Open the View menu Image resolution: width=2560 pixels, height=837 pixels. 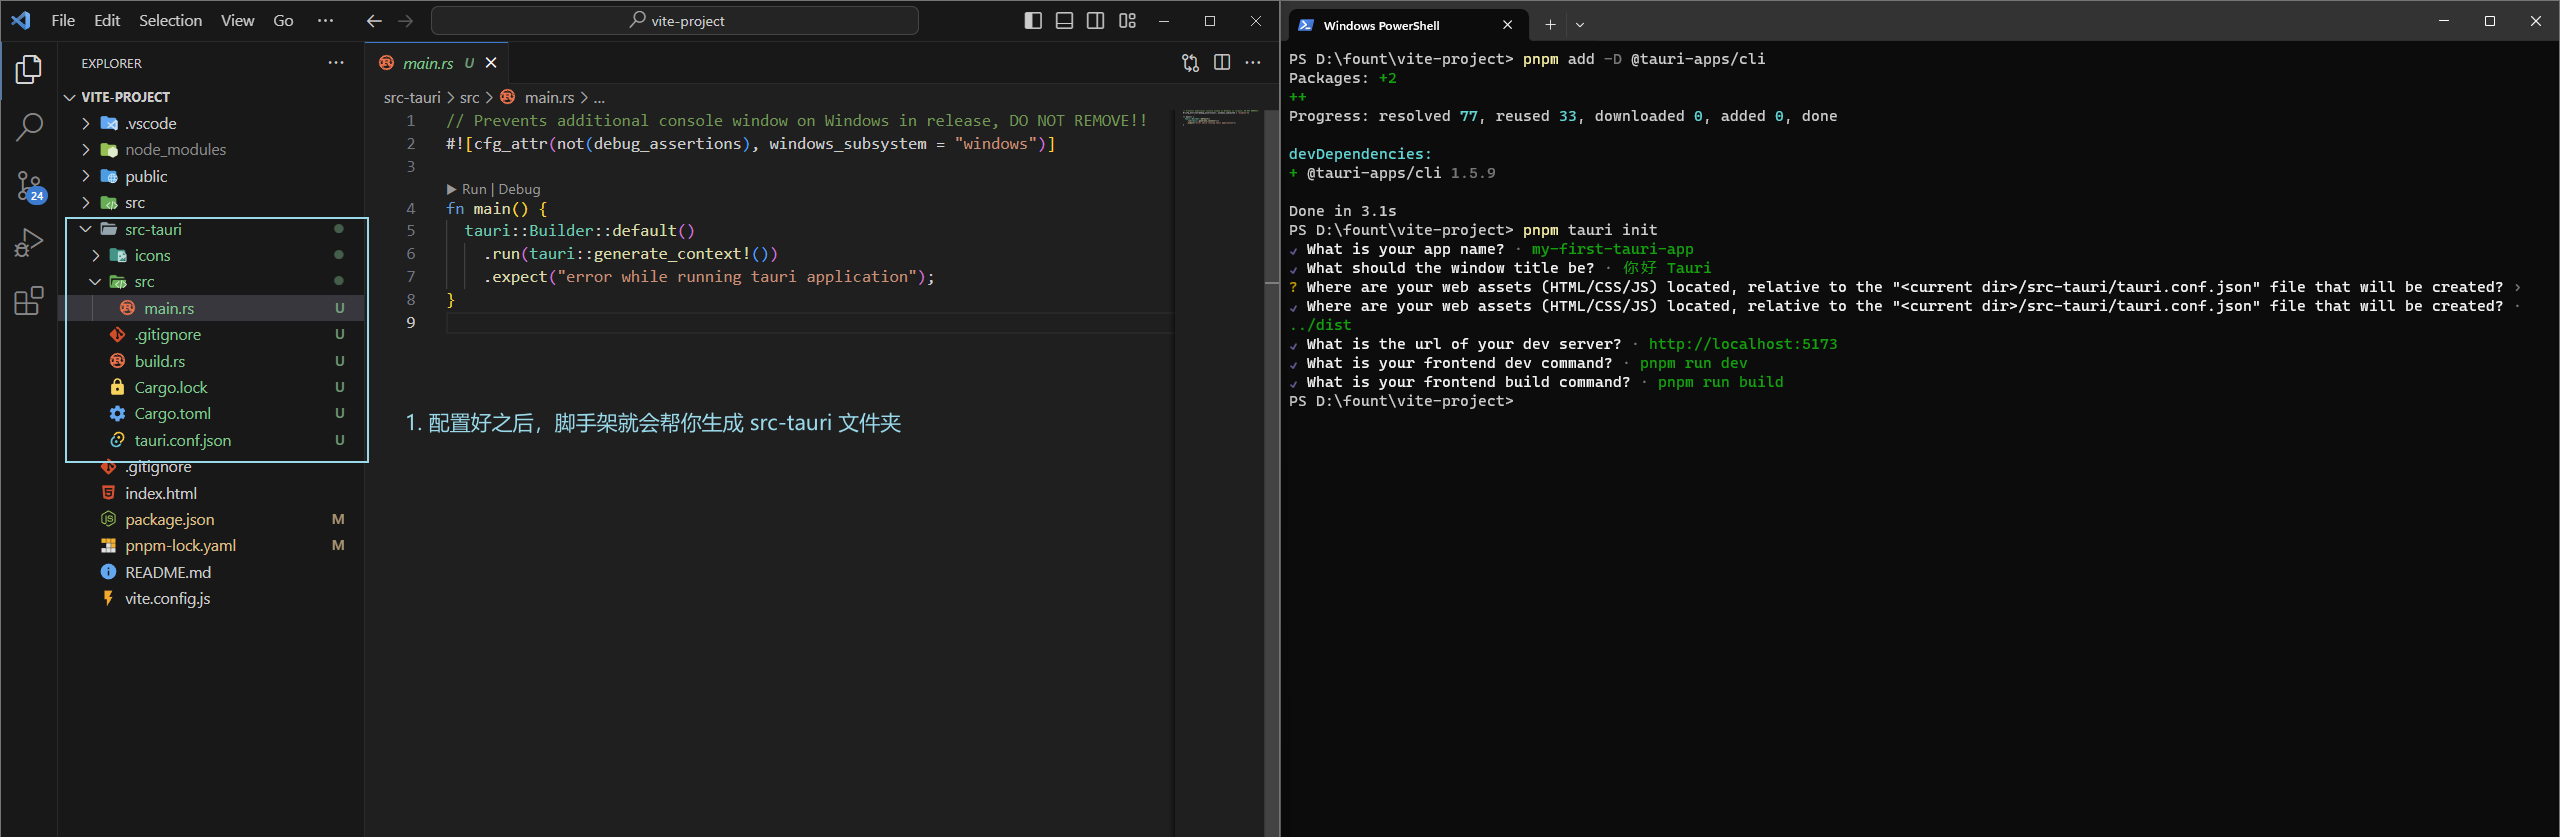(x=237, y=20)
